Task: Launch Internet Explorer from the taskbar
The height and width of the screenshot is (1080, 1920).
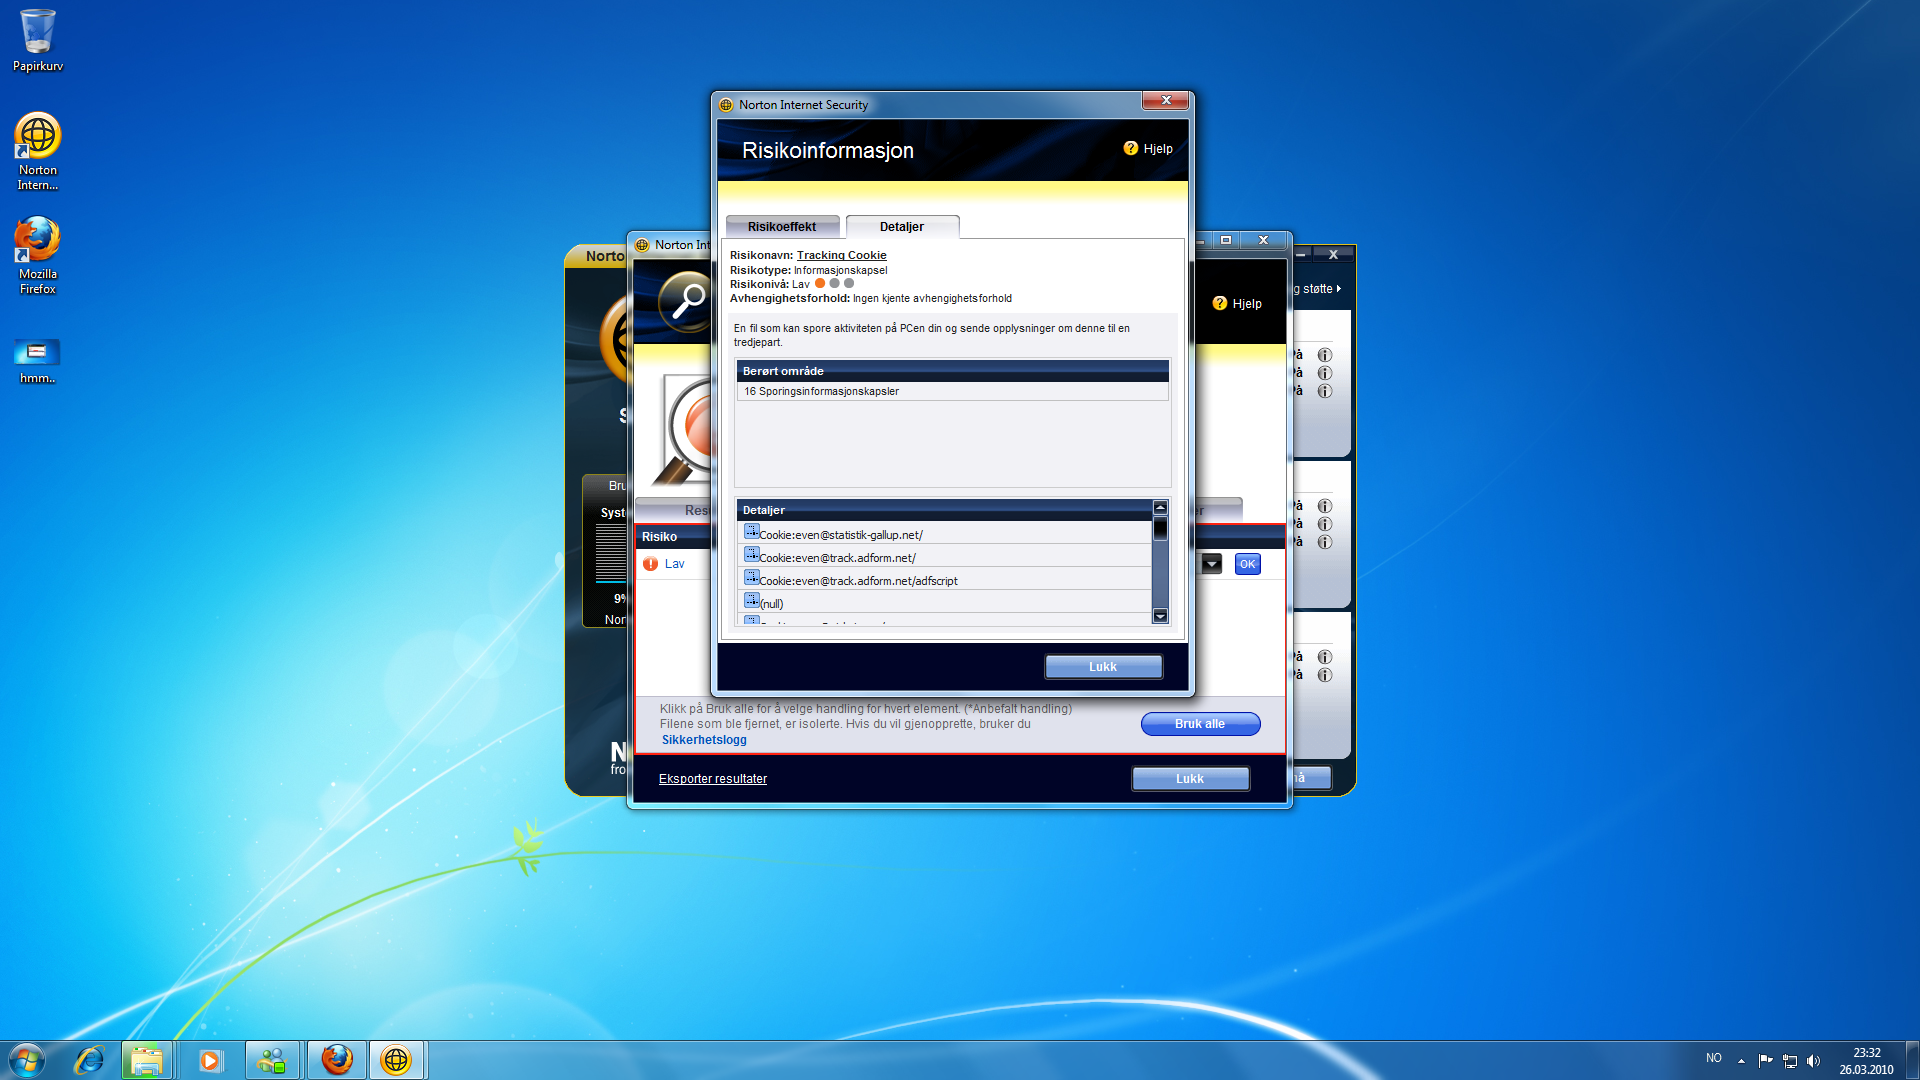Action: (89, 1060)
